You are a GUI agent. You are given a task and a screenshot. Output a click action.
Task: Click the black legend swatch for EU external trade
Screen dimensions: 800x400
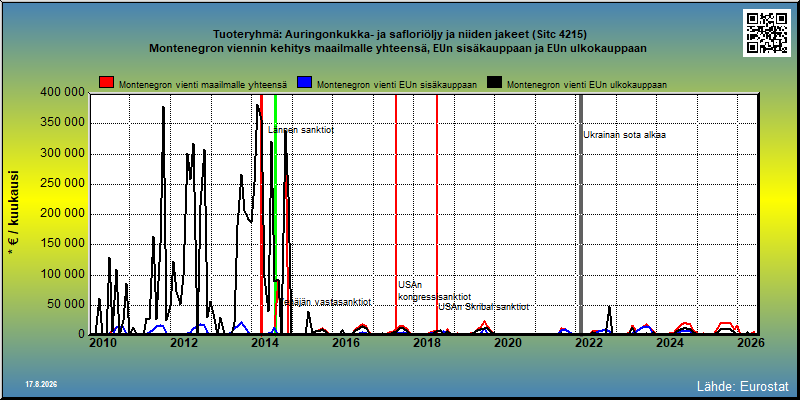(494, 83)
